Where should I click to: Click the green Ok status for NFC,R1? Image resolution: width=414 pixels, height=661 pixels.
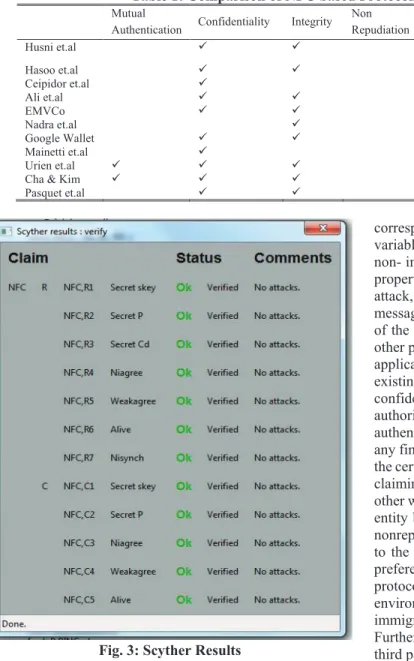pos(184,288)
